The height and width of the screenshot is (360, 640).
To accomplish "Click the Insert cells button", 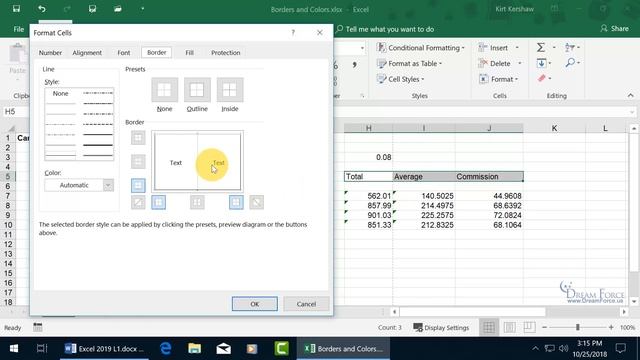I will point(493,48).
